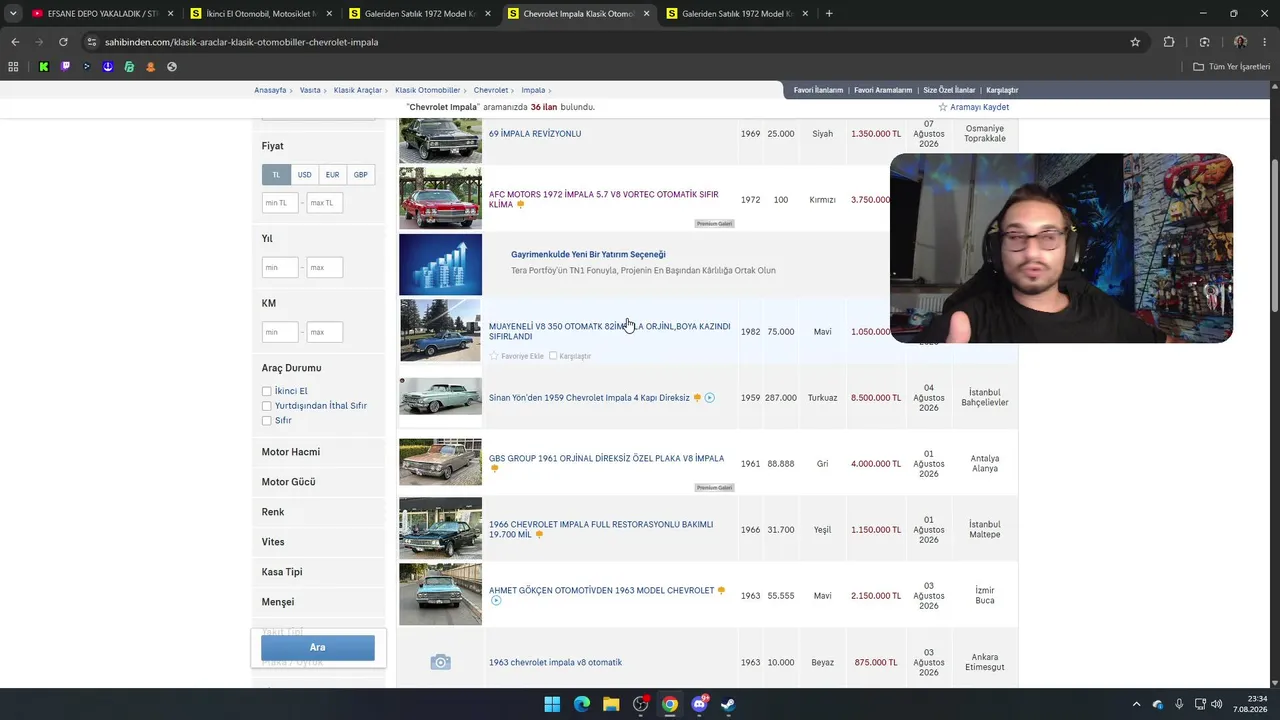Open the 69 İMPALA REVİZYONLU listing

[x=535, y=134]
